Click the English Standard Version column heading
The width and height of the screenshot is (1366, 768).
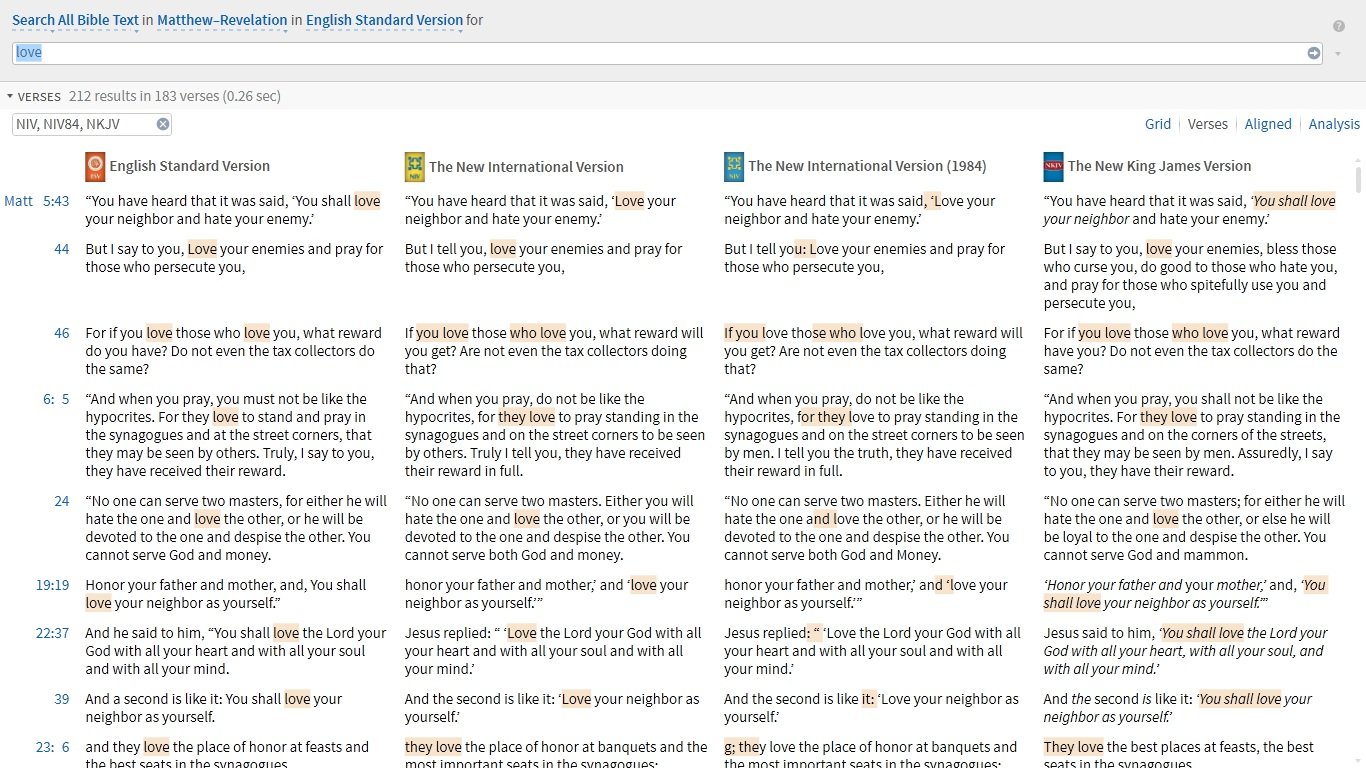[190, 166]
